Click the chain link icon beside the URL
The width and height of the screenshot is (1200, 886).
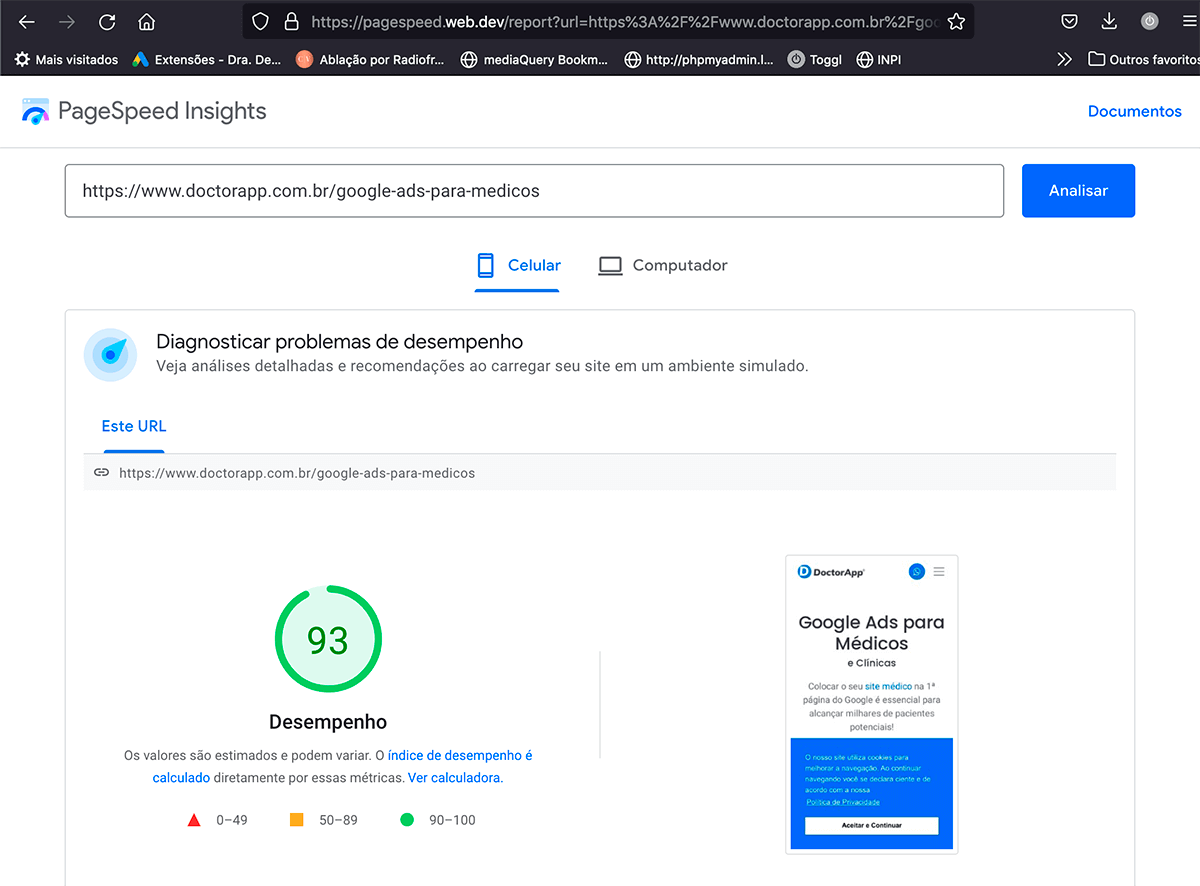[101, 472]
